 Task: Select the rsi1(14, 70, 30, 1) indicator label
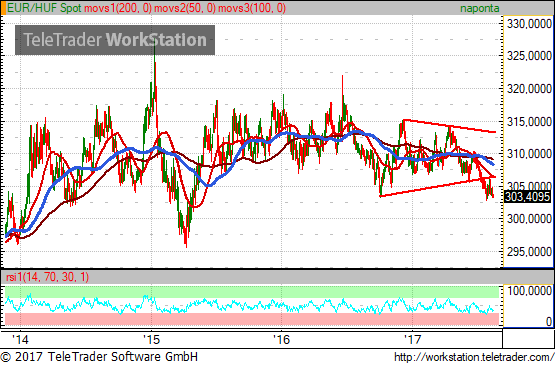[47, 277]
